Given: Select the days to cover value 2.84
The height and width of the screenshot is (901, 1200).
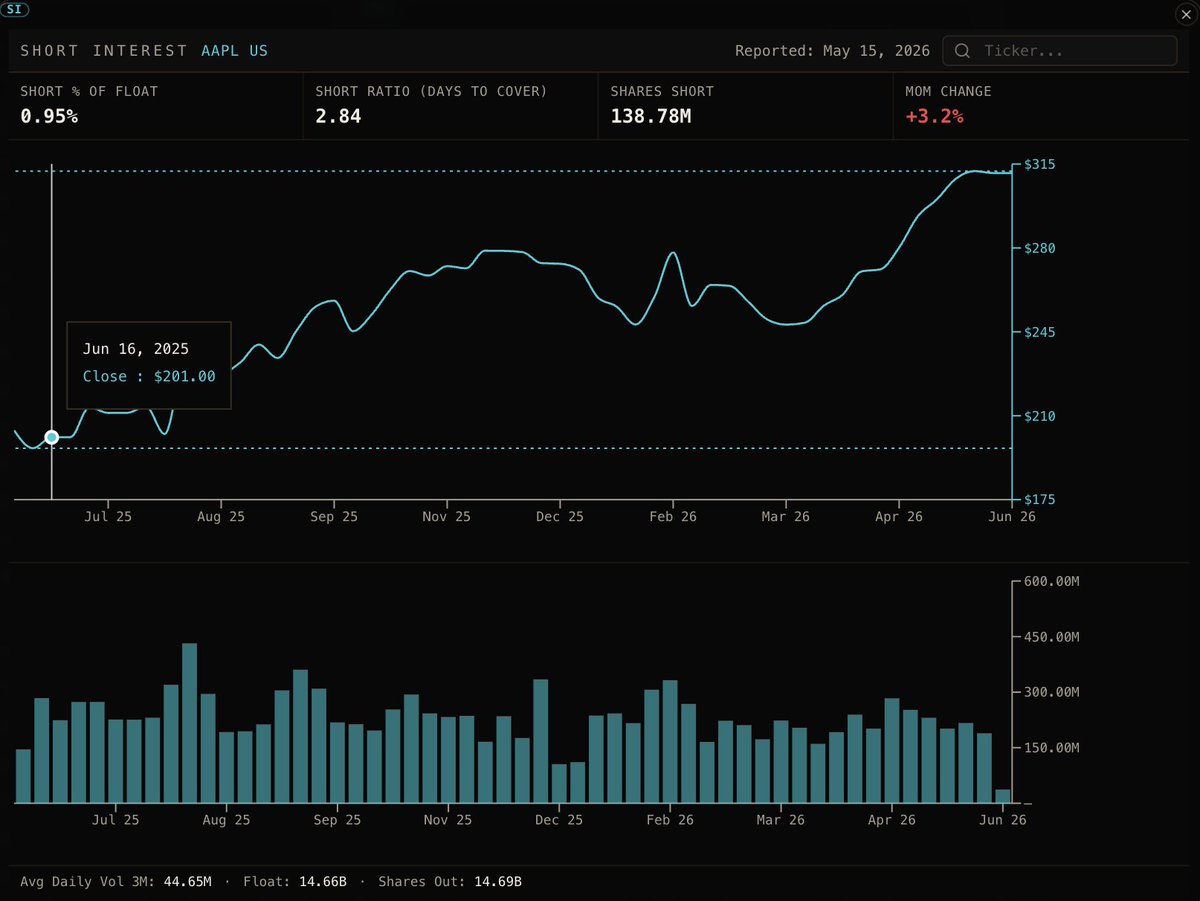Looking at the screenshot, I should (338, 116).
